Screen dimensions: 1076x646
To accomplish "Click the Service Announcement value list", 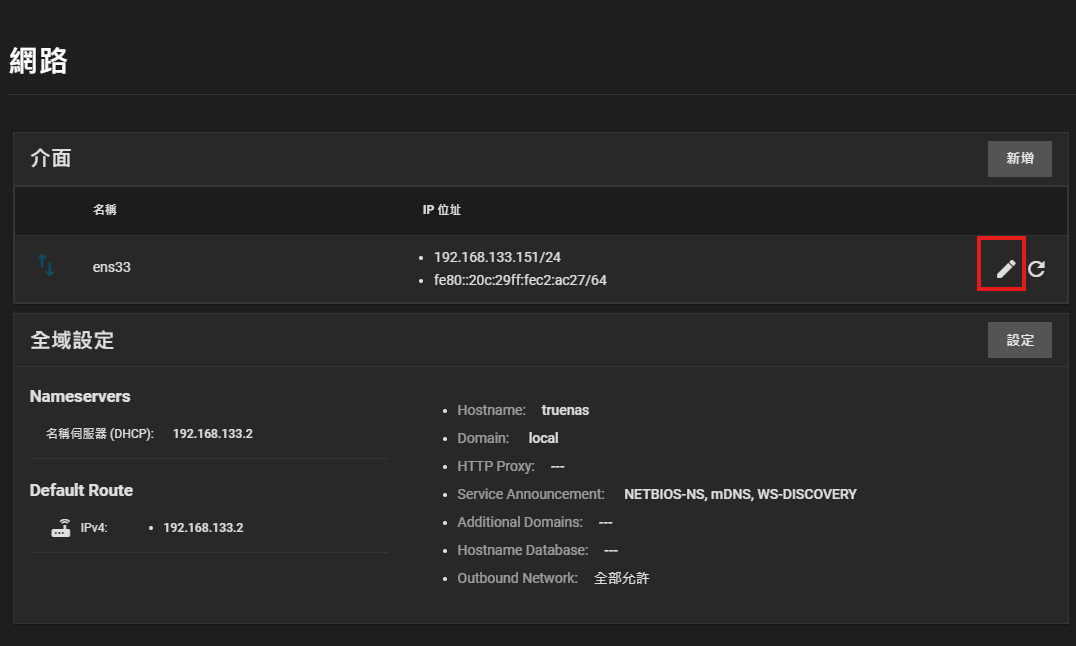I will click(x=740, y=494).
